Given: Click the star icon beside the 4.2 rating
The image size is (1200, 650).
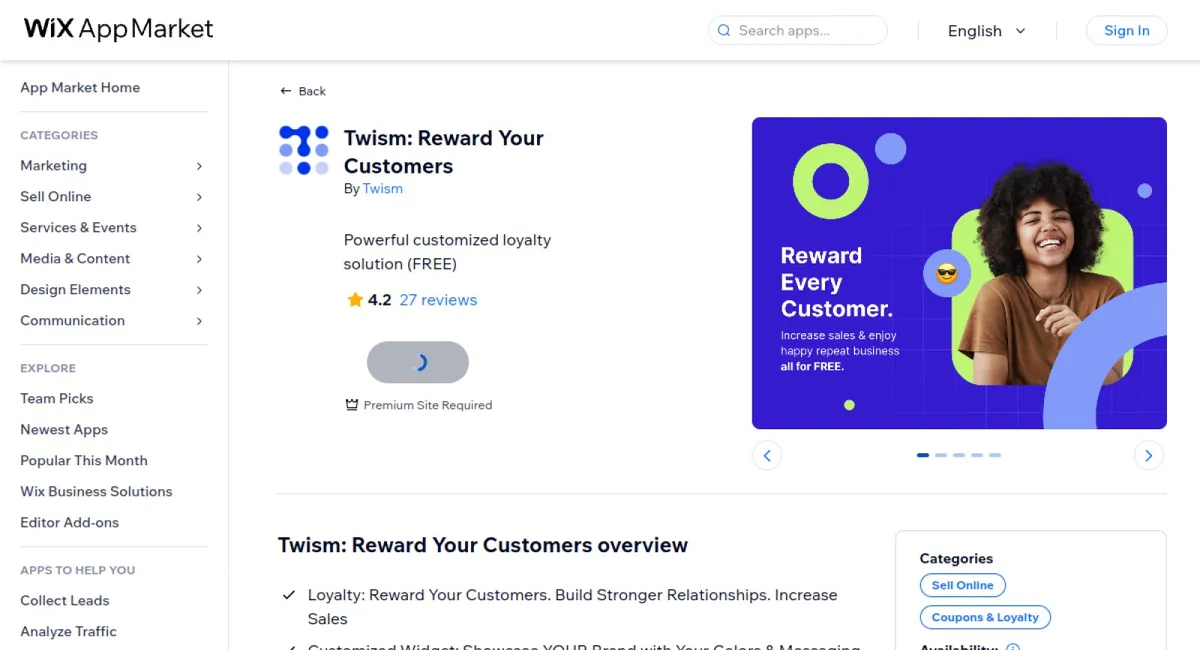Looking at the screenshot, I should pyautogui.click(x=354, y=299).
